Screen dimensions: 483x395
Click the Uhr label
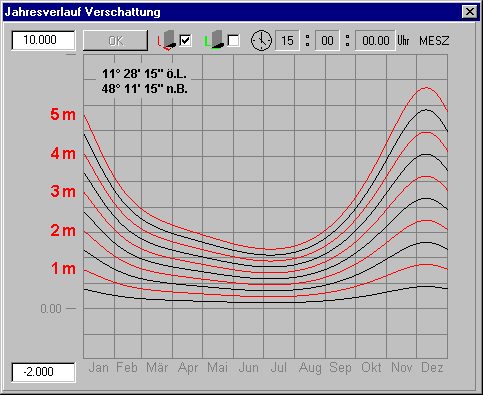403,41
